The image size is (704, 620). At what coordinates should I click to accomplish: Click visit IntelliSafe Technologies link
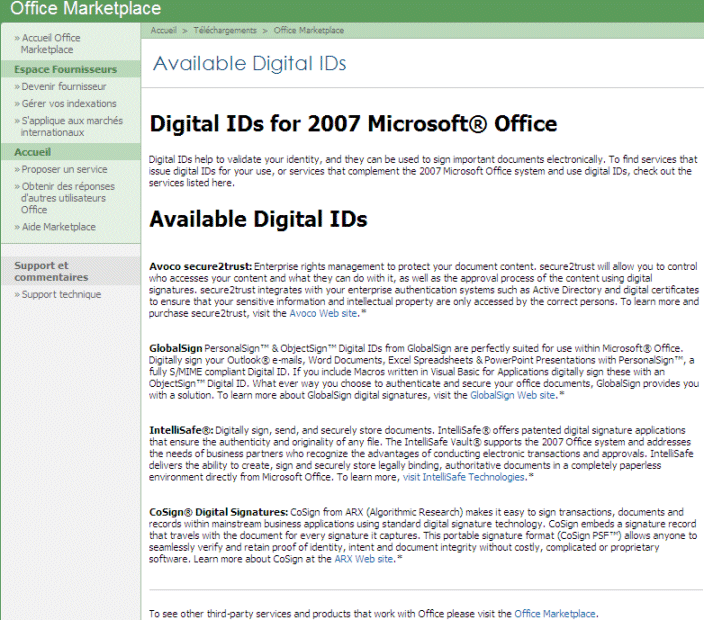pyautogui.click(x=464, y=477)
